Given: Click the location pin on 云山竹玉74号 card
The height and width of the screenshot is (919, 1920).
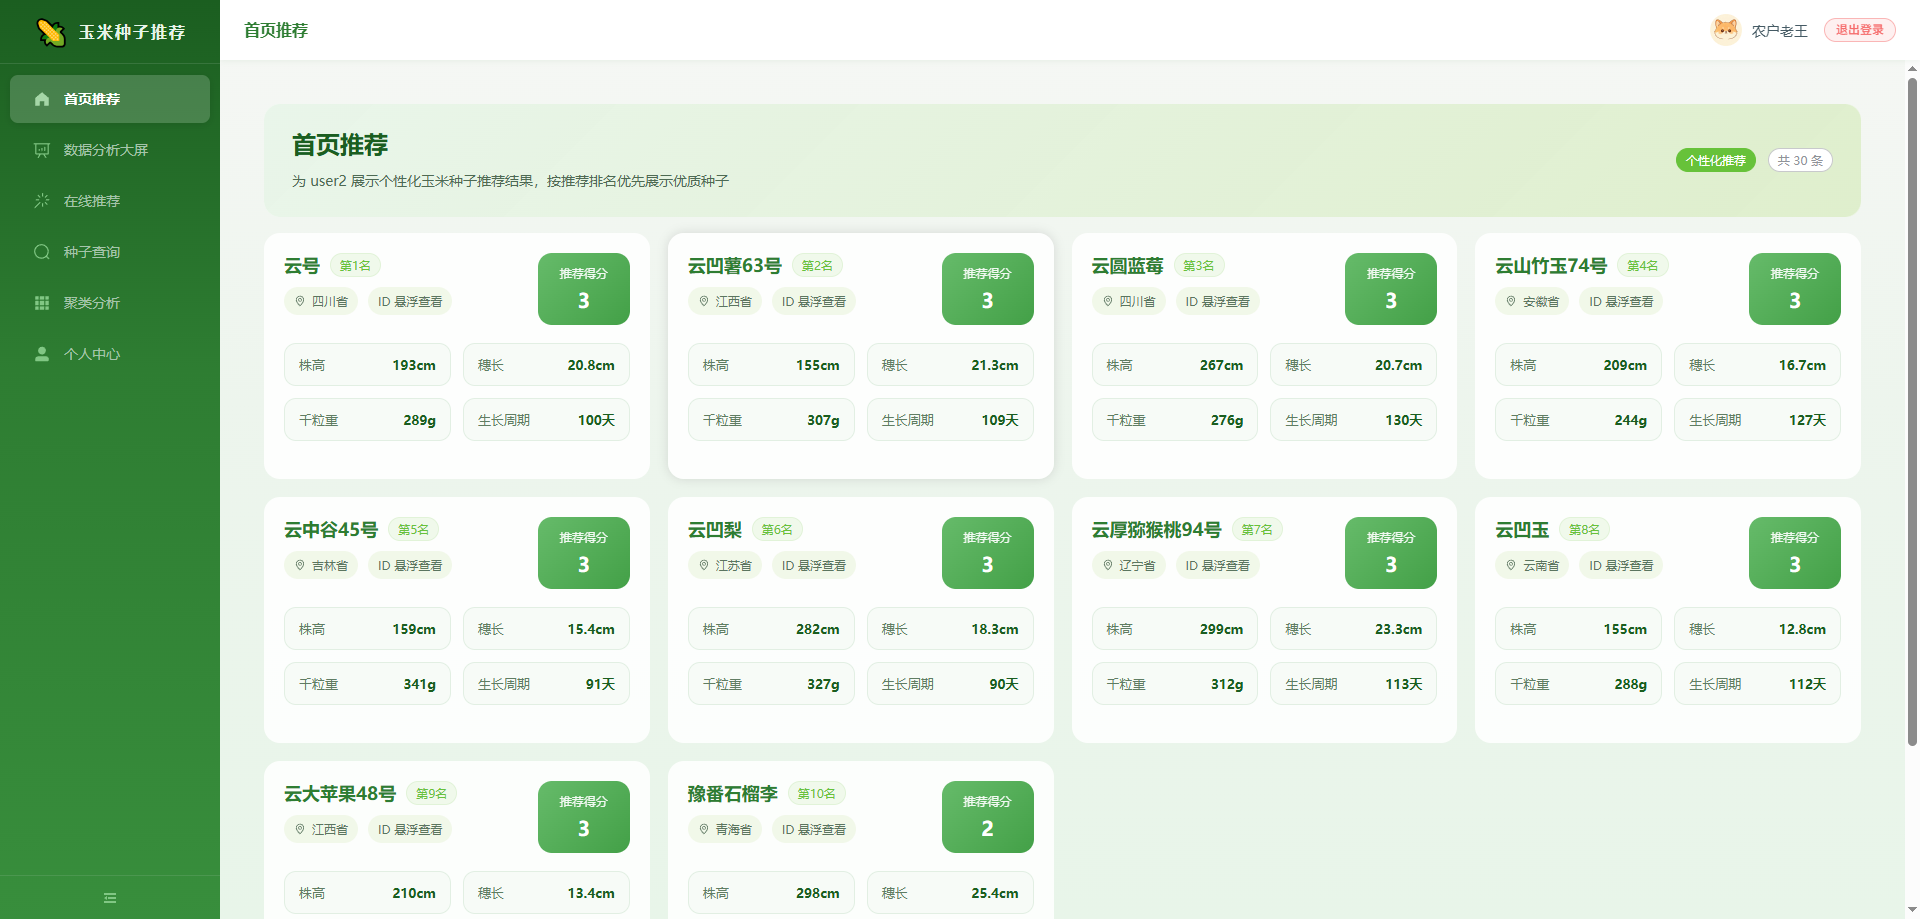Looking at the screenshot, I should pyautogui.click(x=1511, y=301).
